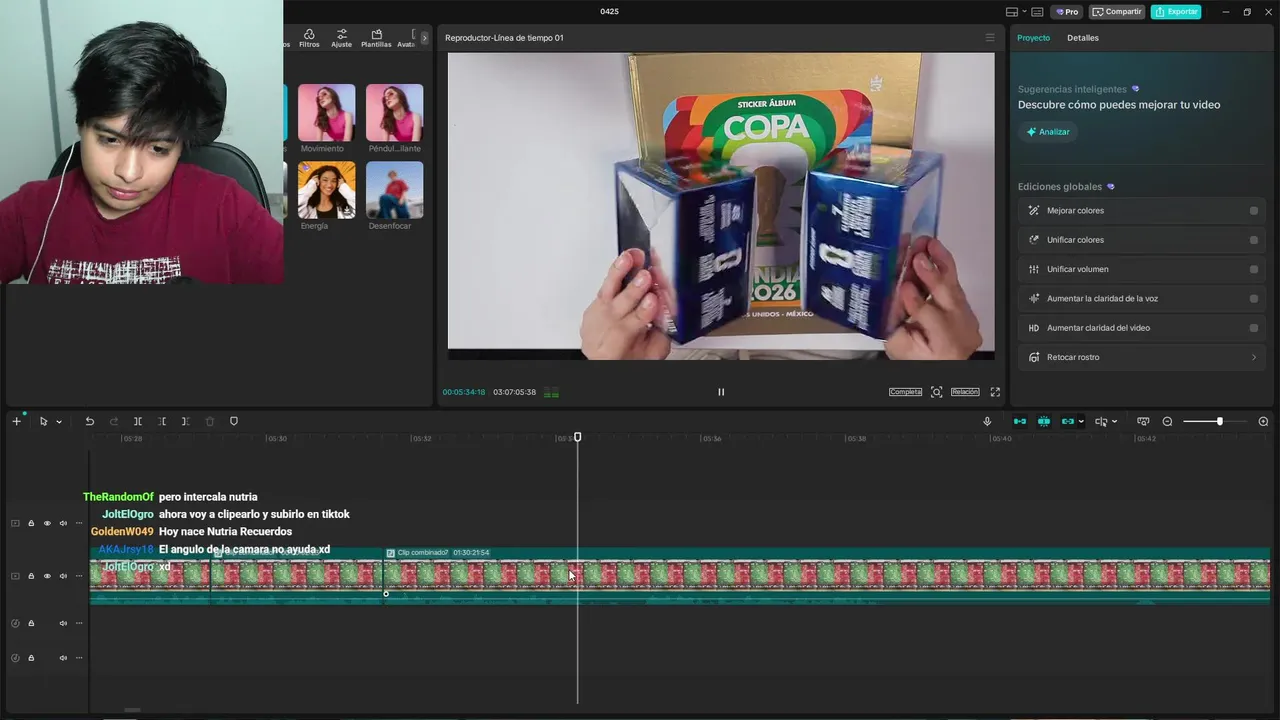The height and width of the screenshot is (720, 1280).
Task: Click the player zoom magnifier icon
Action: (x=936, y=392)
